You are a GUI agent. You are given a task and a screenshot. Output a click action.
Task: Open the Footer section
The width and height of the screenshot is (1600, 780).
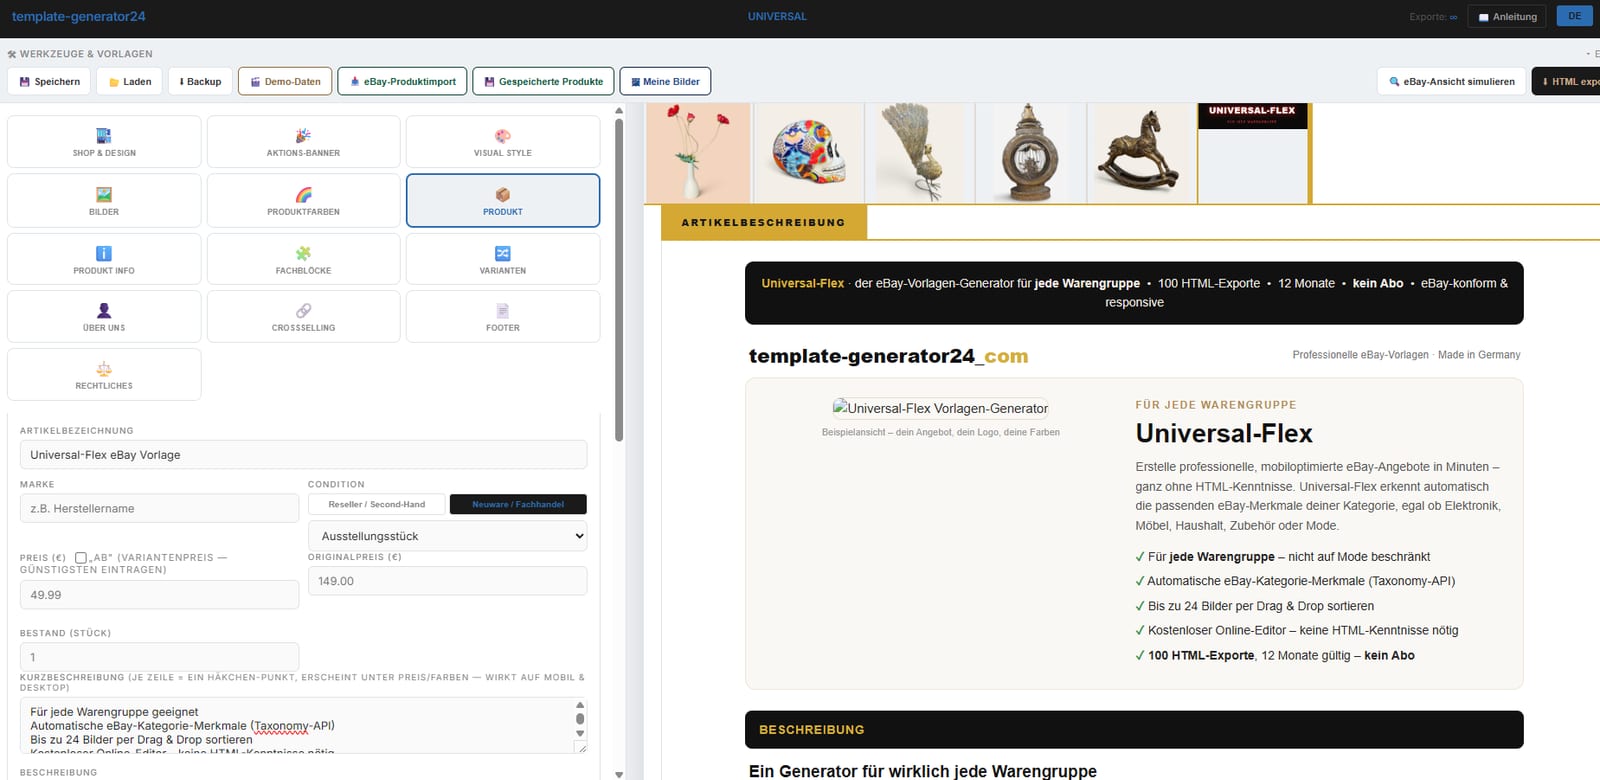click(x=503, y=317)
